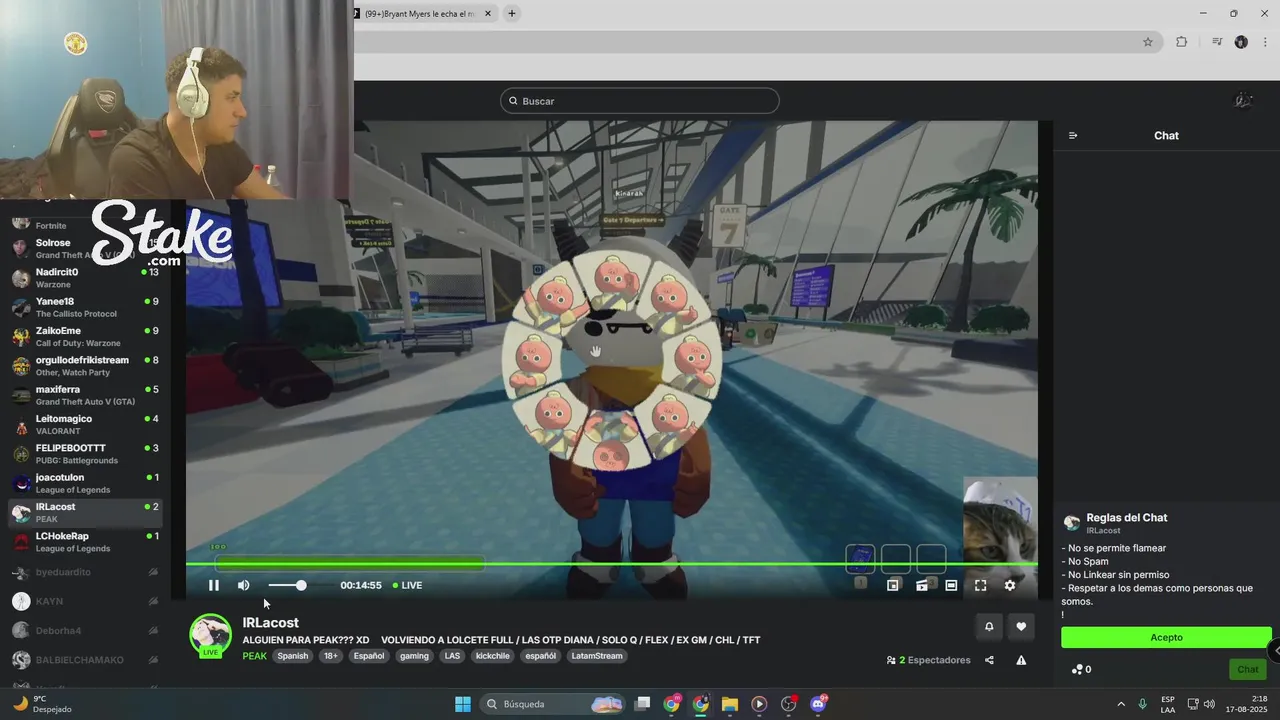Screen dimensions: 1280x720
Task: Switch to Bryant Myers browser tab
Action: pyautogui.click(x=418, y=14)
